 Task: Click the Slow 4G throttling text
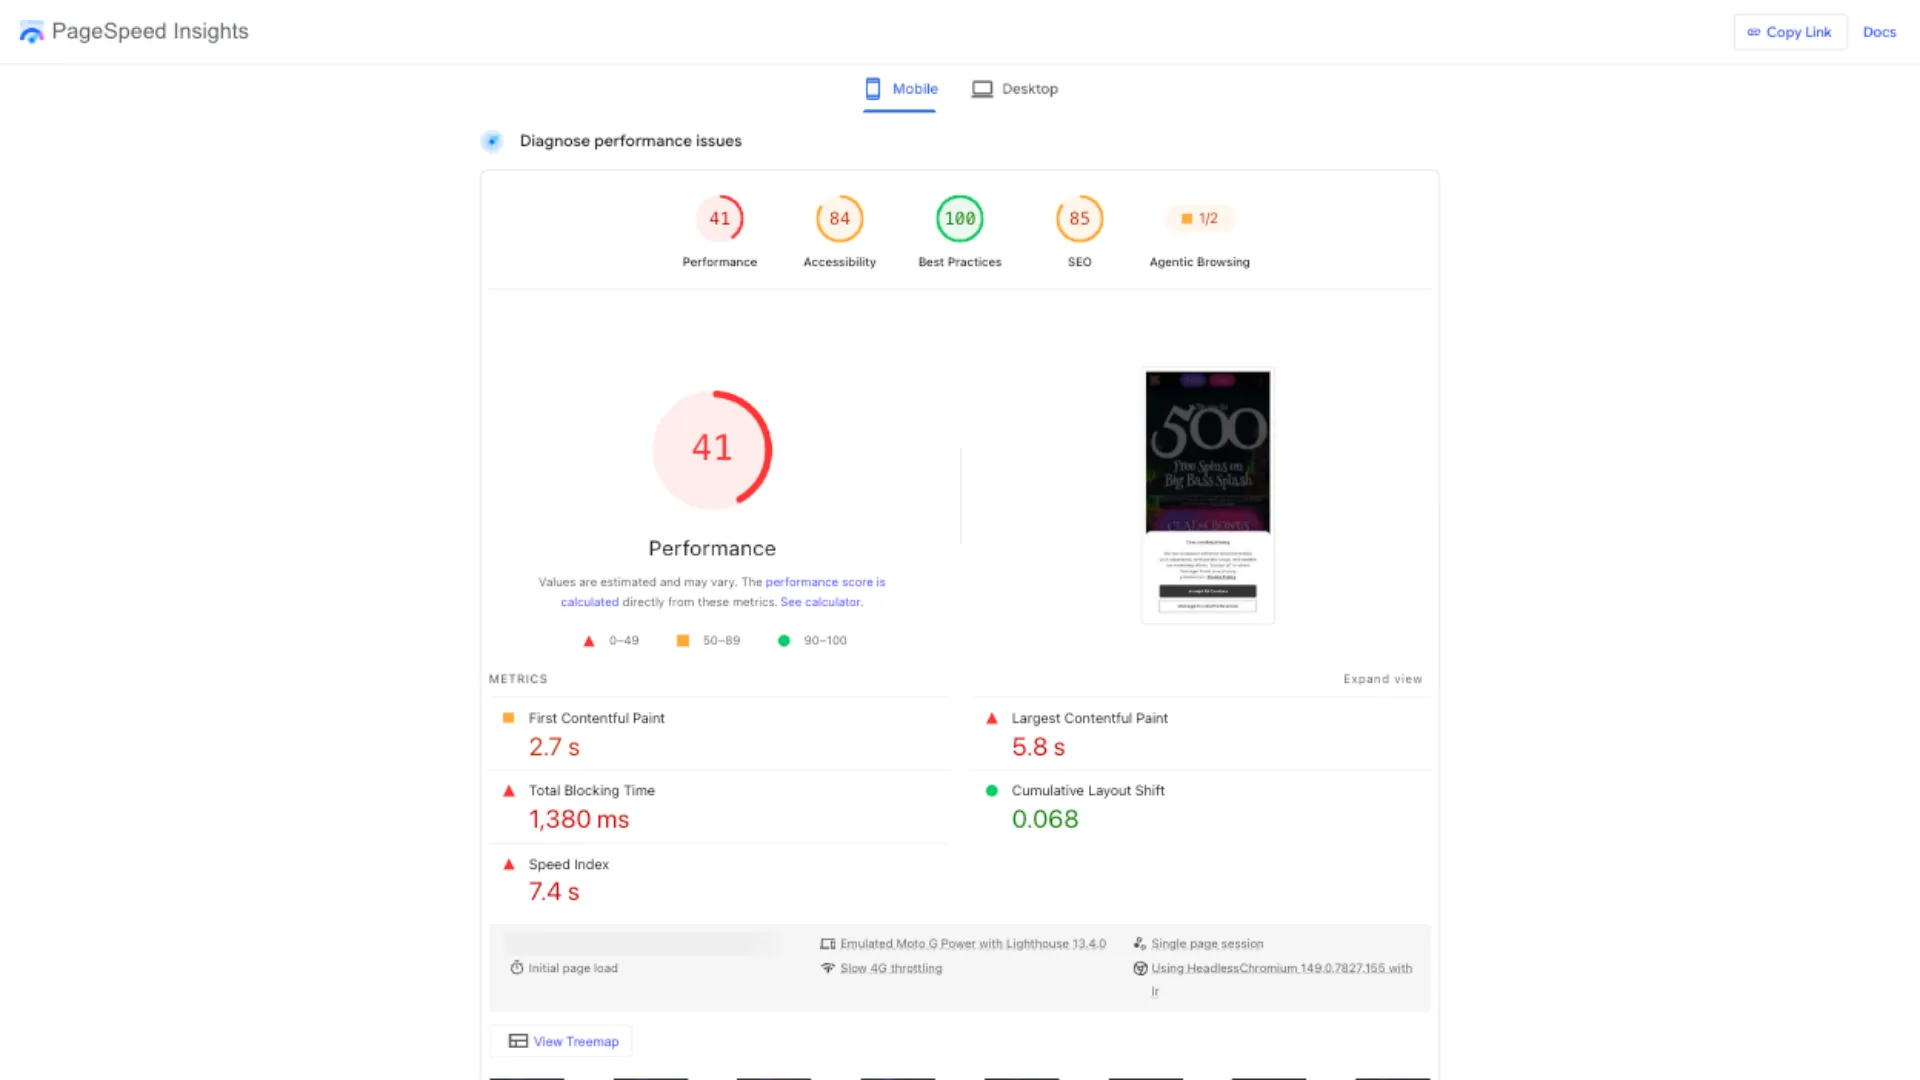click(891, 968)
